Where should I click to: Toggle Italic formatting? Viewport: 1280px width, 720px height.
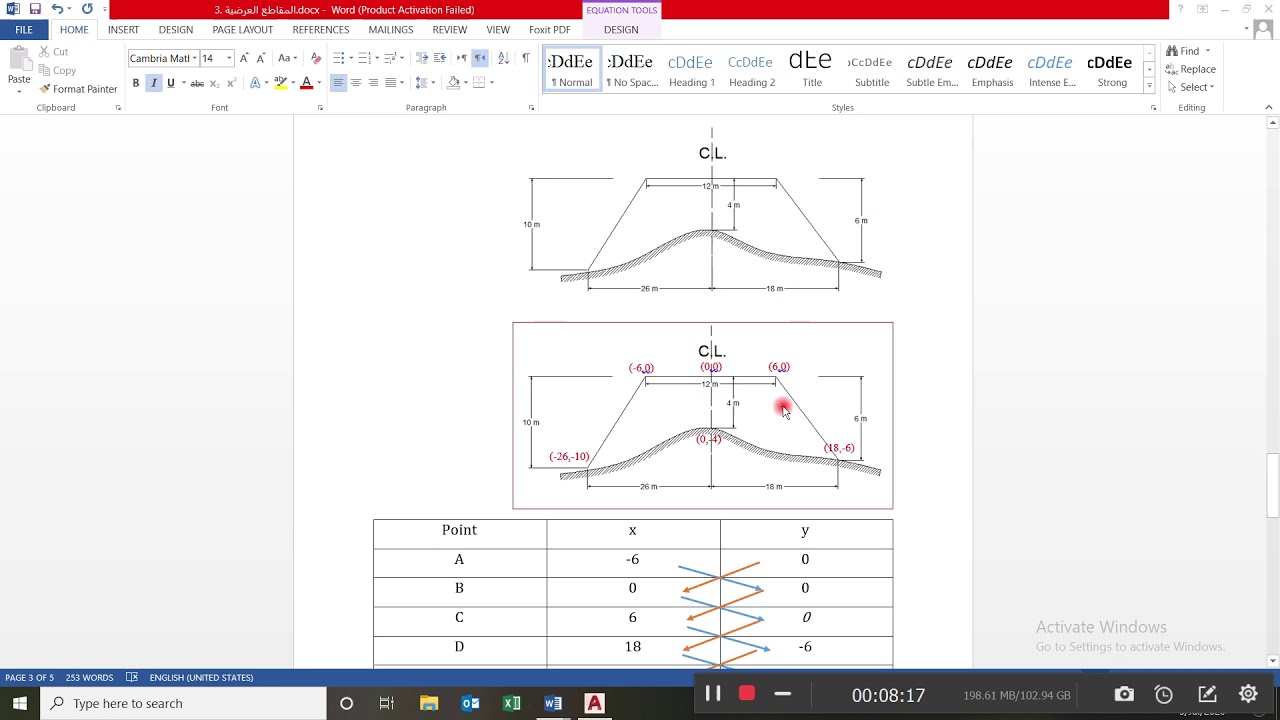click(153, 83)
